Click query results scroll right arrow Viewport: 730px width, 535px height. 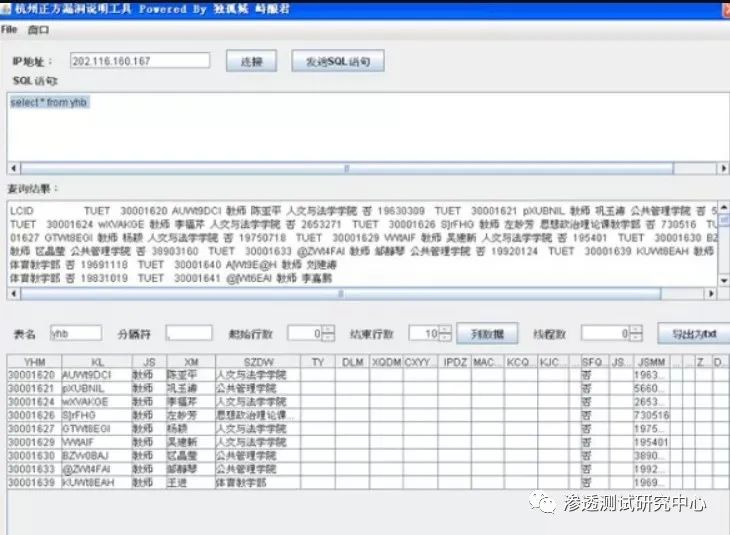(711, 293)
